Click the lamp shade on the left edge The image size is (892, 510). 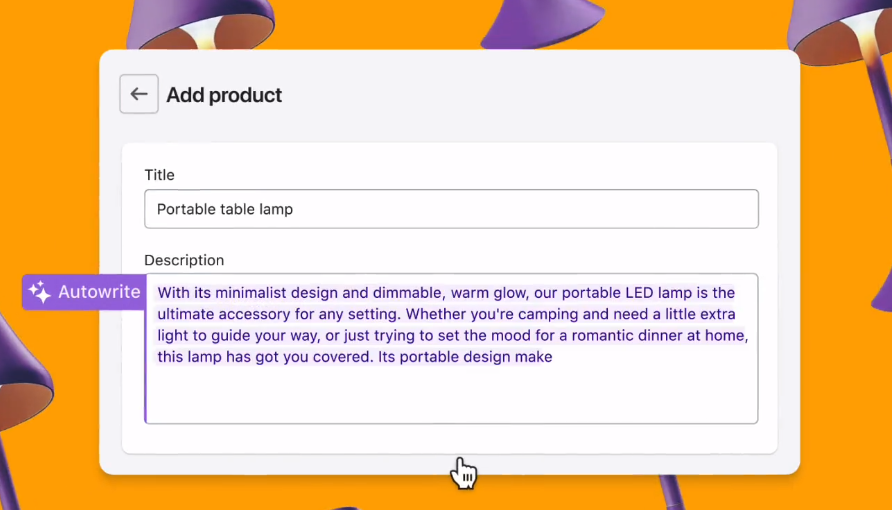point(23,375)
